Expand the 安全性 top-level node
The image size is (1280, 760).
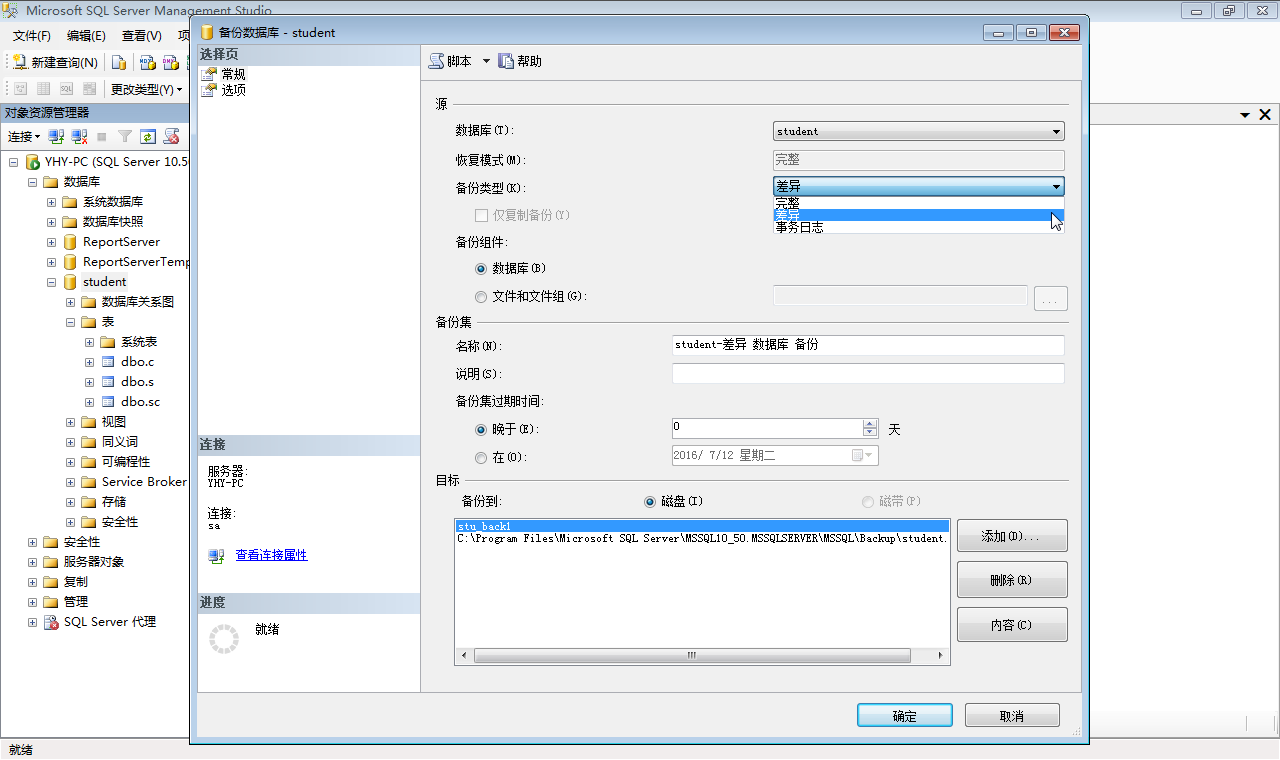pyautogui.click(x=33, y=542)
